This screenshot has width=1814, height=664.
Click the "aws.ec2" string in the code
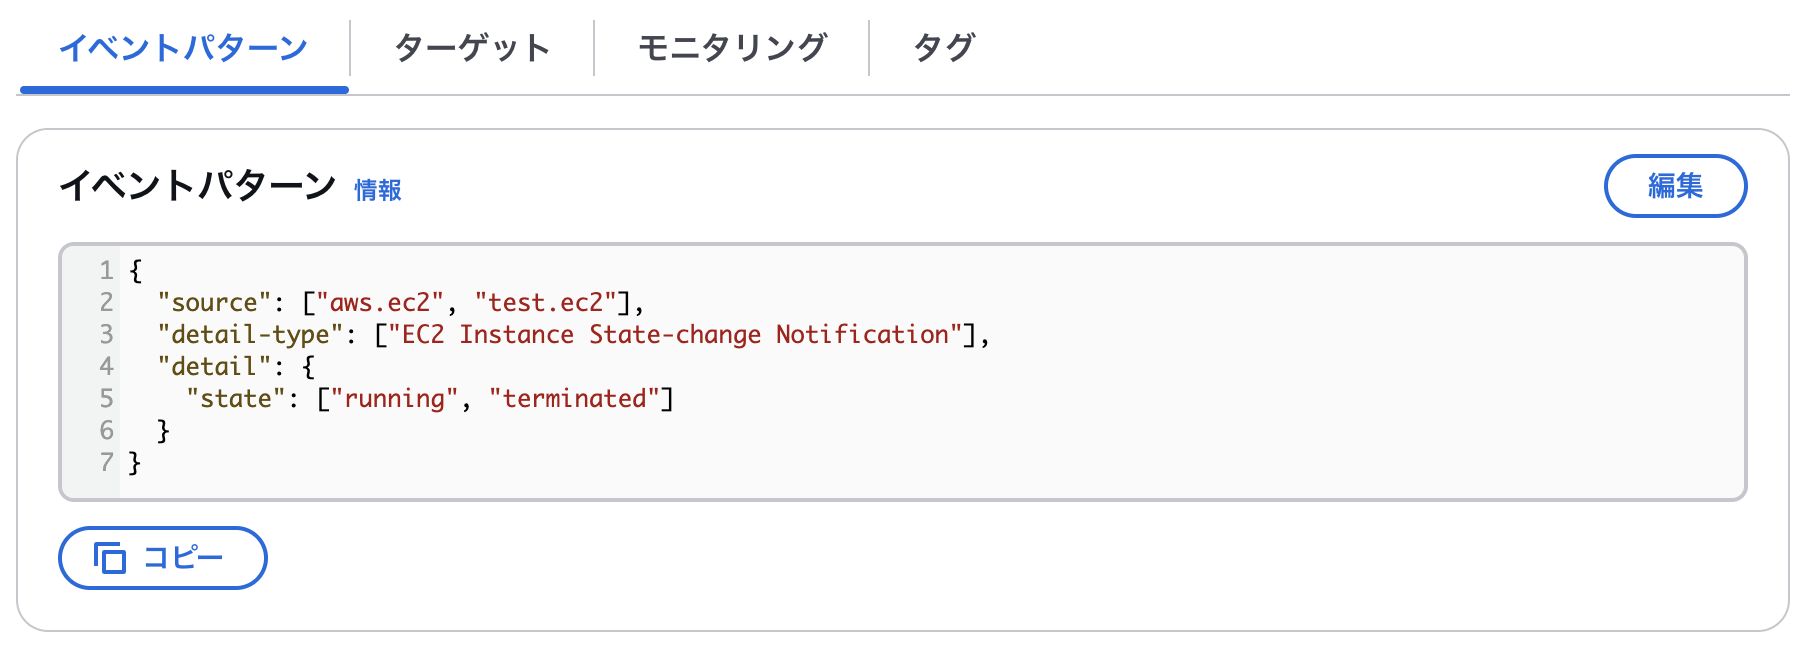[x=380, y=303]
